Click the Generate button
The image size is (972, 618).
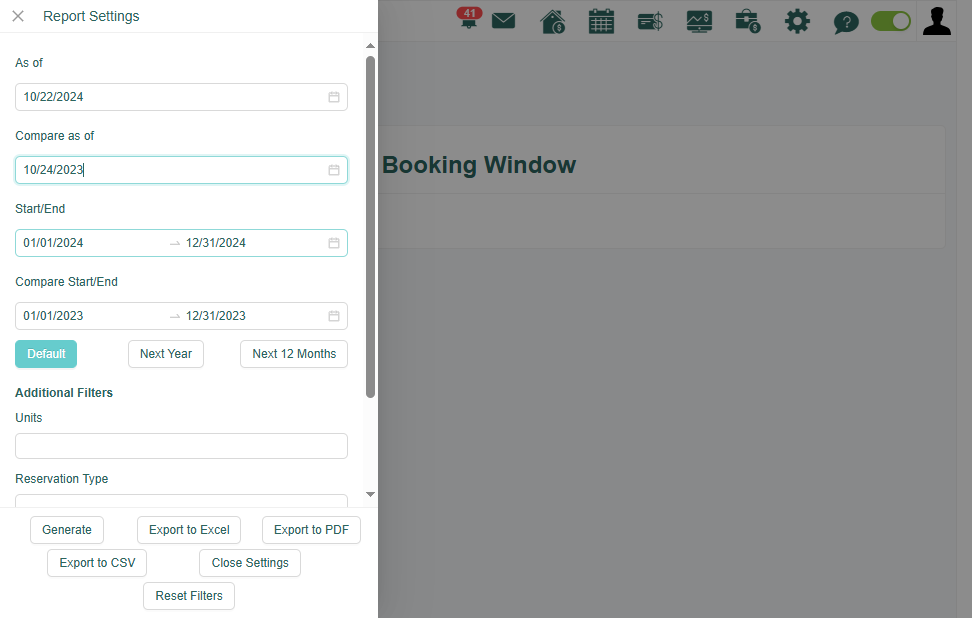coord(67,530)
